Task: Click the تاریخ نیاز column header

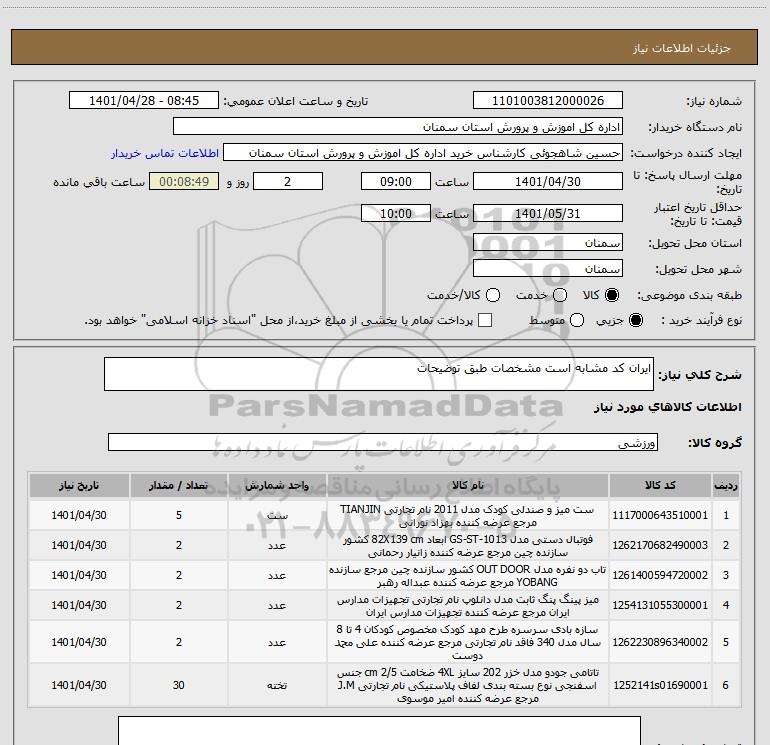Action: pyautogui.click(x=79, y=486)
